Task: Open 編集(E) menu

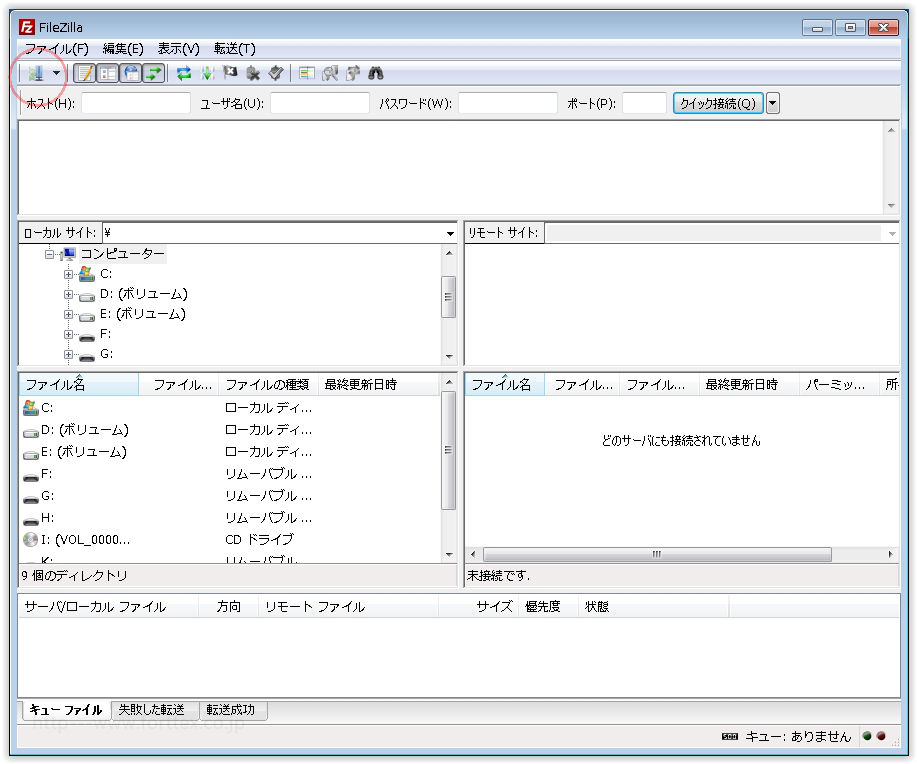Action: point(123,49)
